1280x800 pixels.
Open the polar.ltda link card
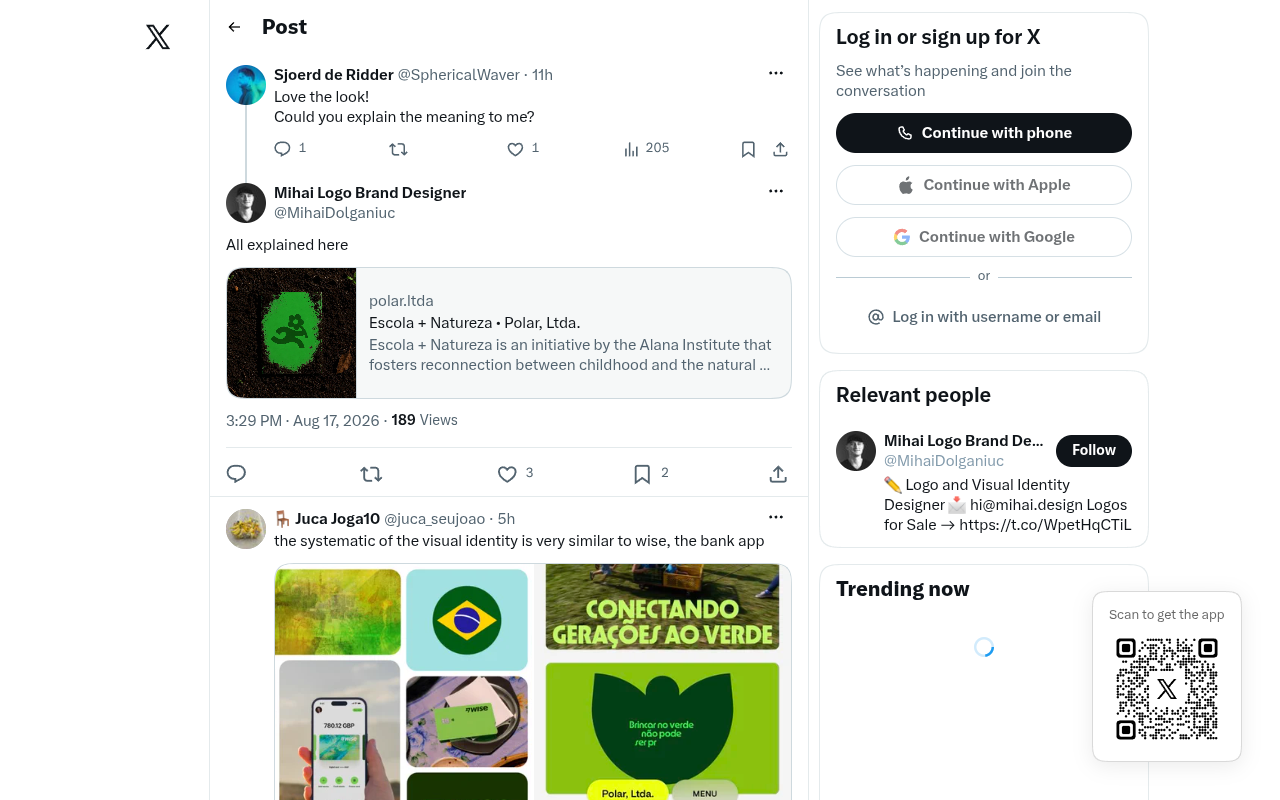click(509, 333)
